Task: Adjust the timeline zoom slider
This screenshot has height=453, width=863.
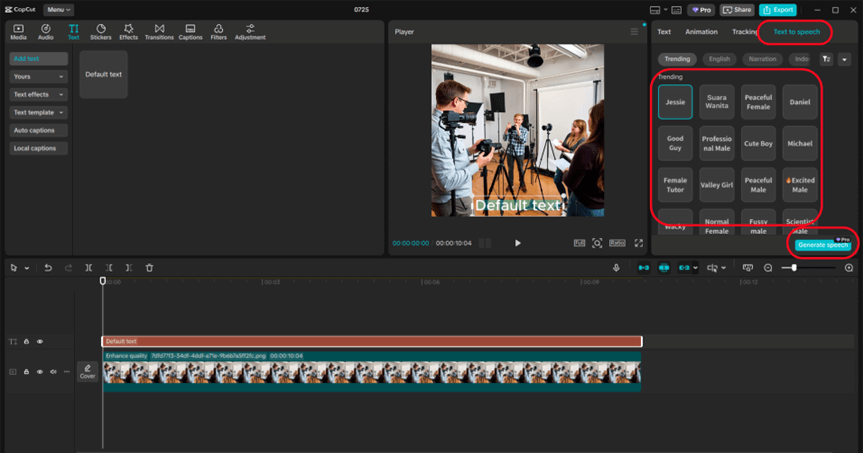Action: click(x=794, y=268)
